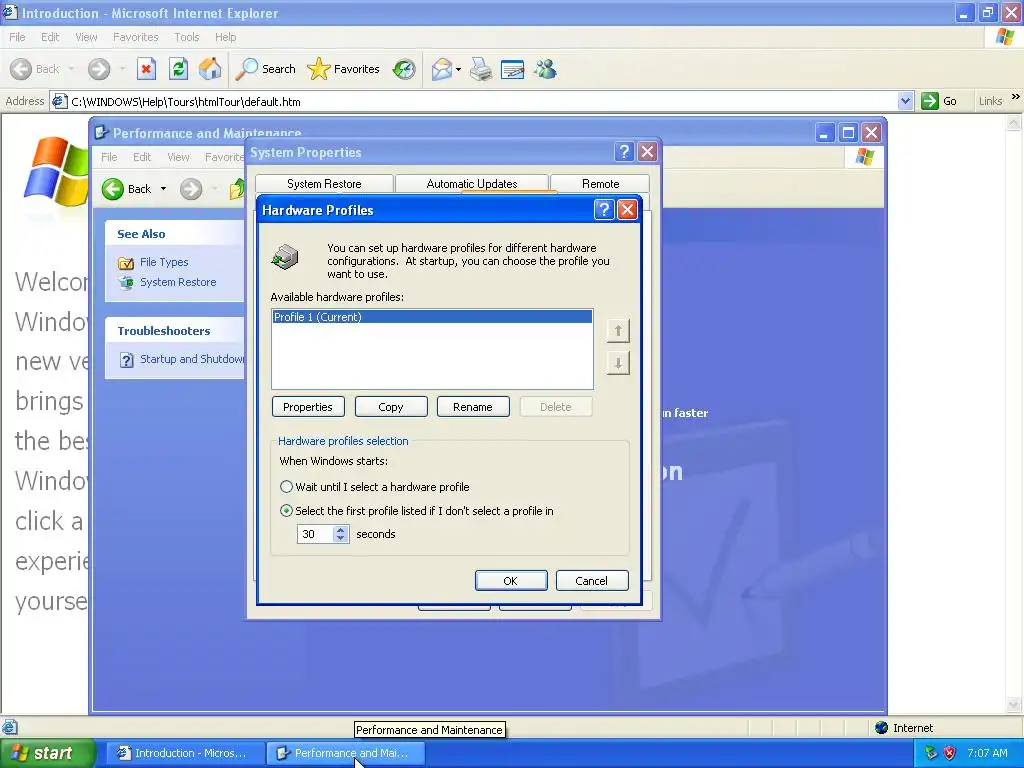
Task: Click the Internet Explorer Back button
Action: [35, 69]
